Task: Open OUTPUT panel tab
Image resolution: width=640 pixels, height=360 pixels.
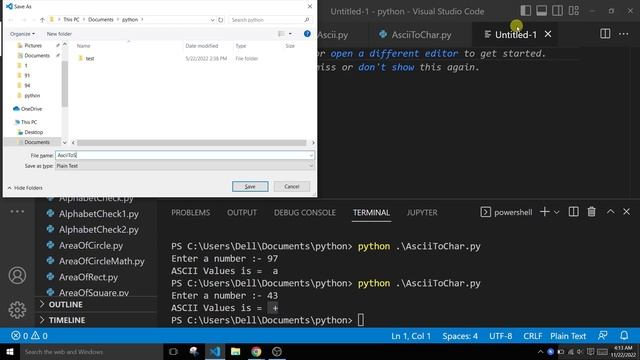Action: [242, 213]
